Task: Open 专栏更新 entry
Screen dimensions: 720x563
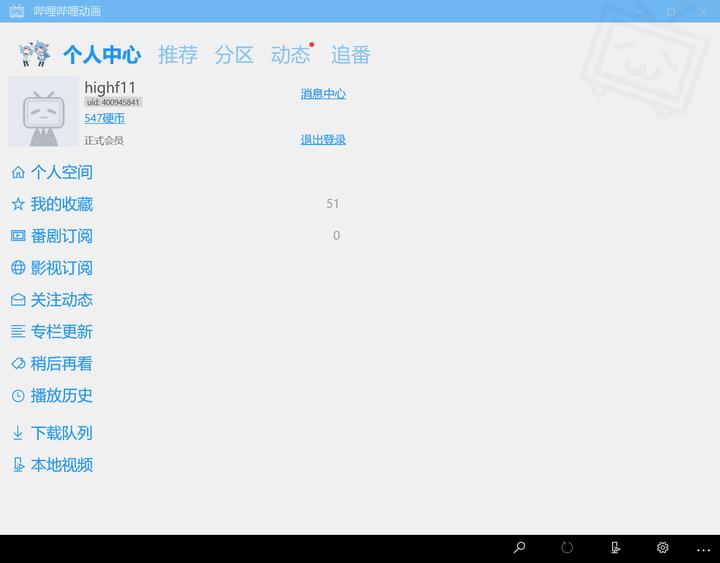Action: [x=62, y=332]
